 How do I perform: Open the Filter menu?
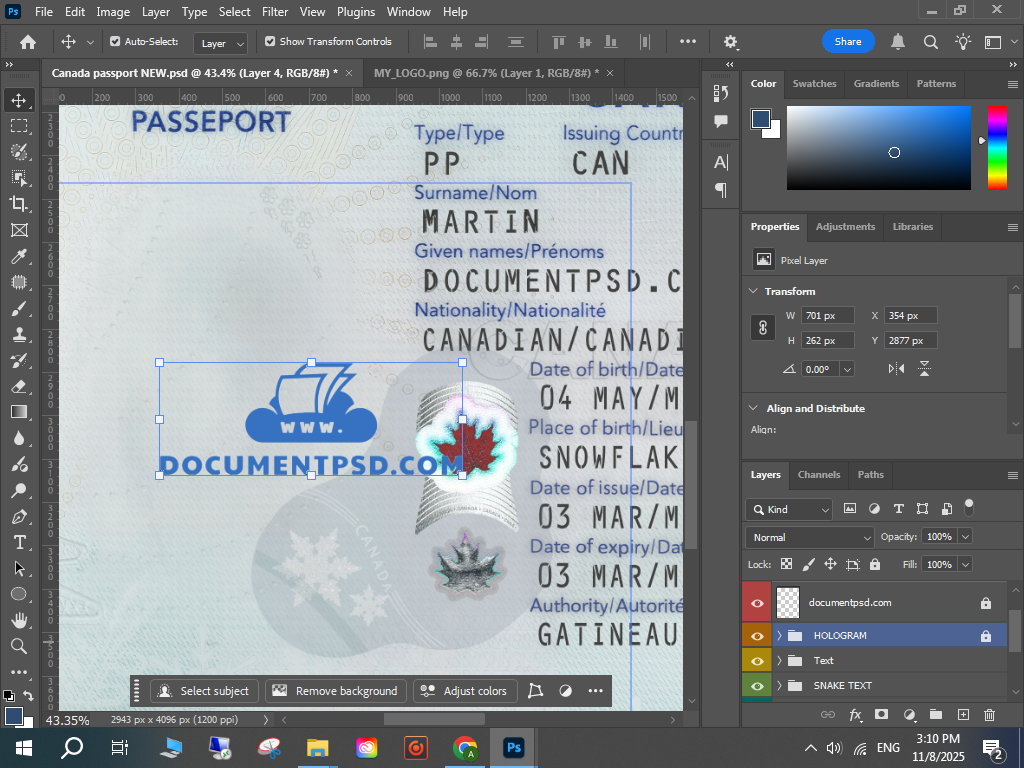tap(275, 12)
